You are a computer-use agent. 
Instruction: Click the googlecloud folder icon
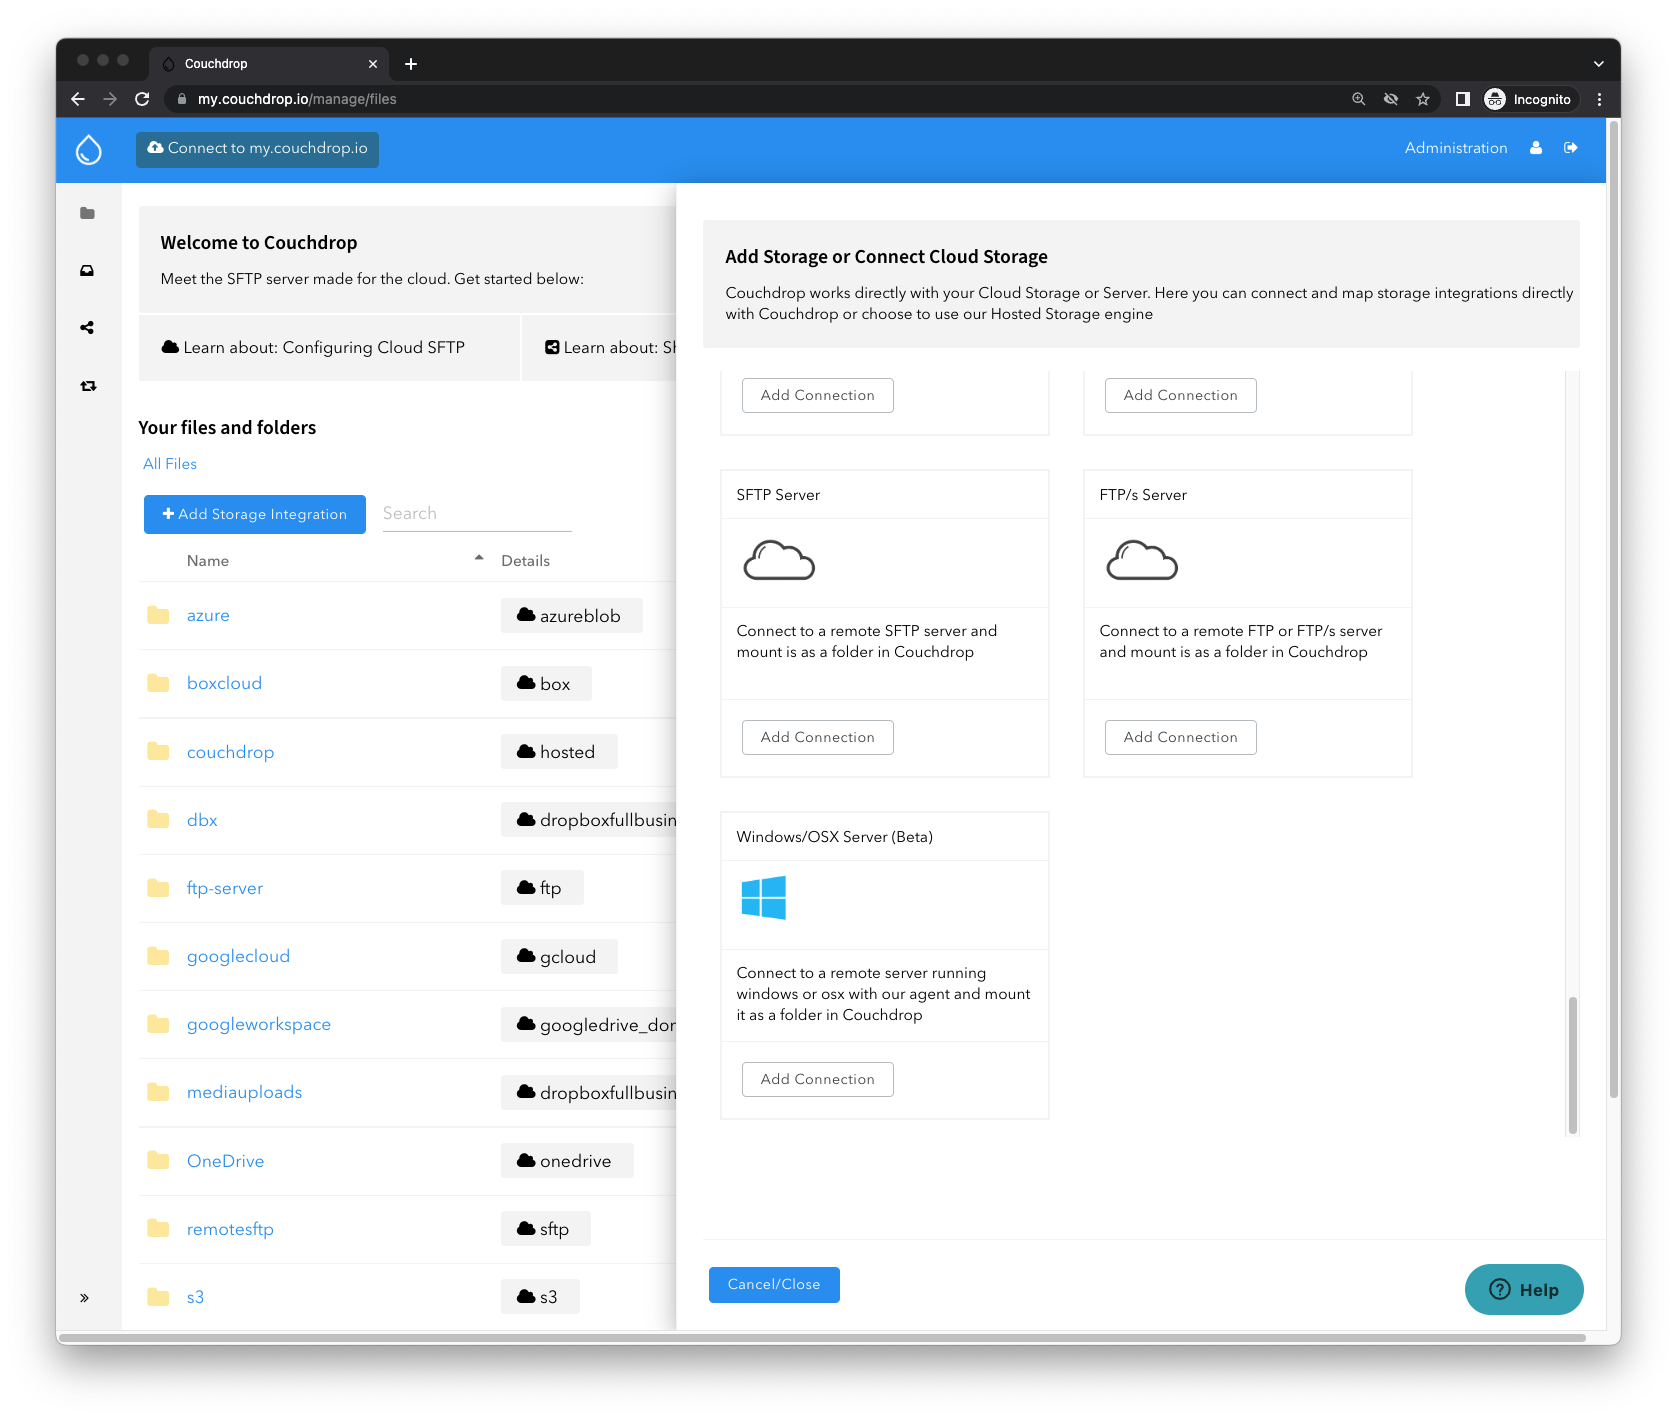[x=158, y=956]
